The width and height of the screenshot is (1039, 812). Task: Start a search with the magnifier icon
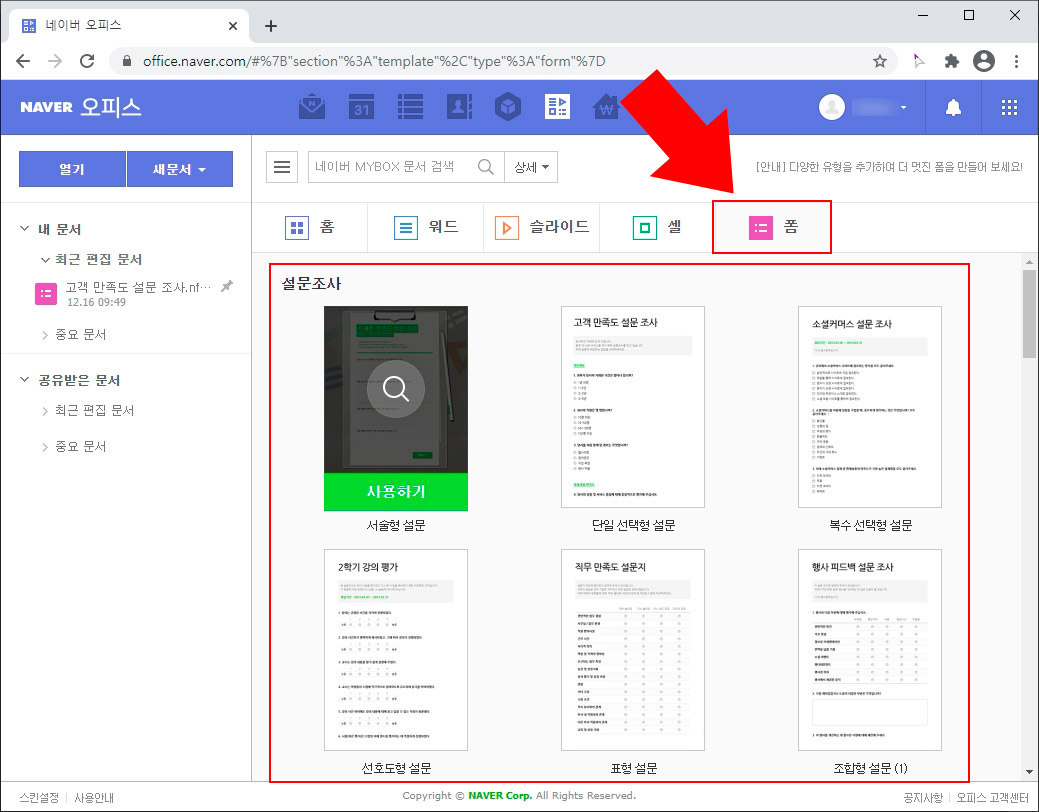(486, 167)
